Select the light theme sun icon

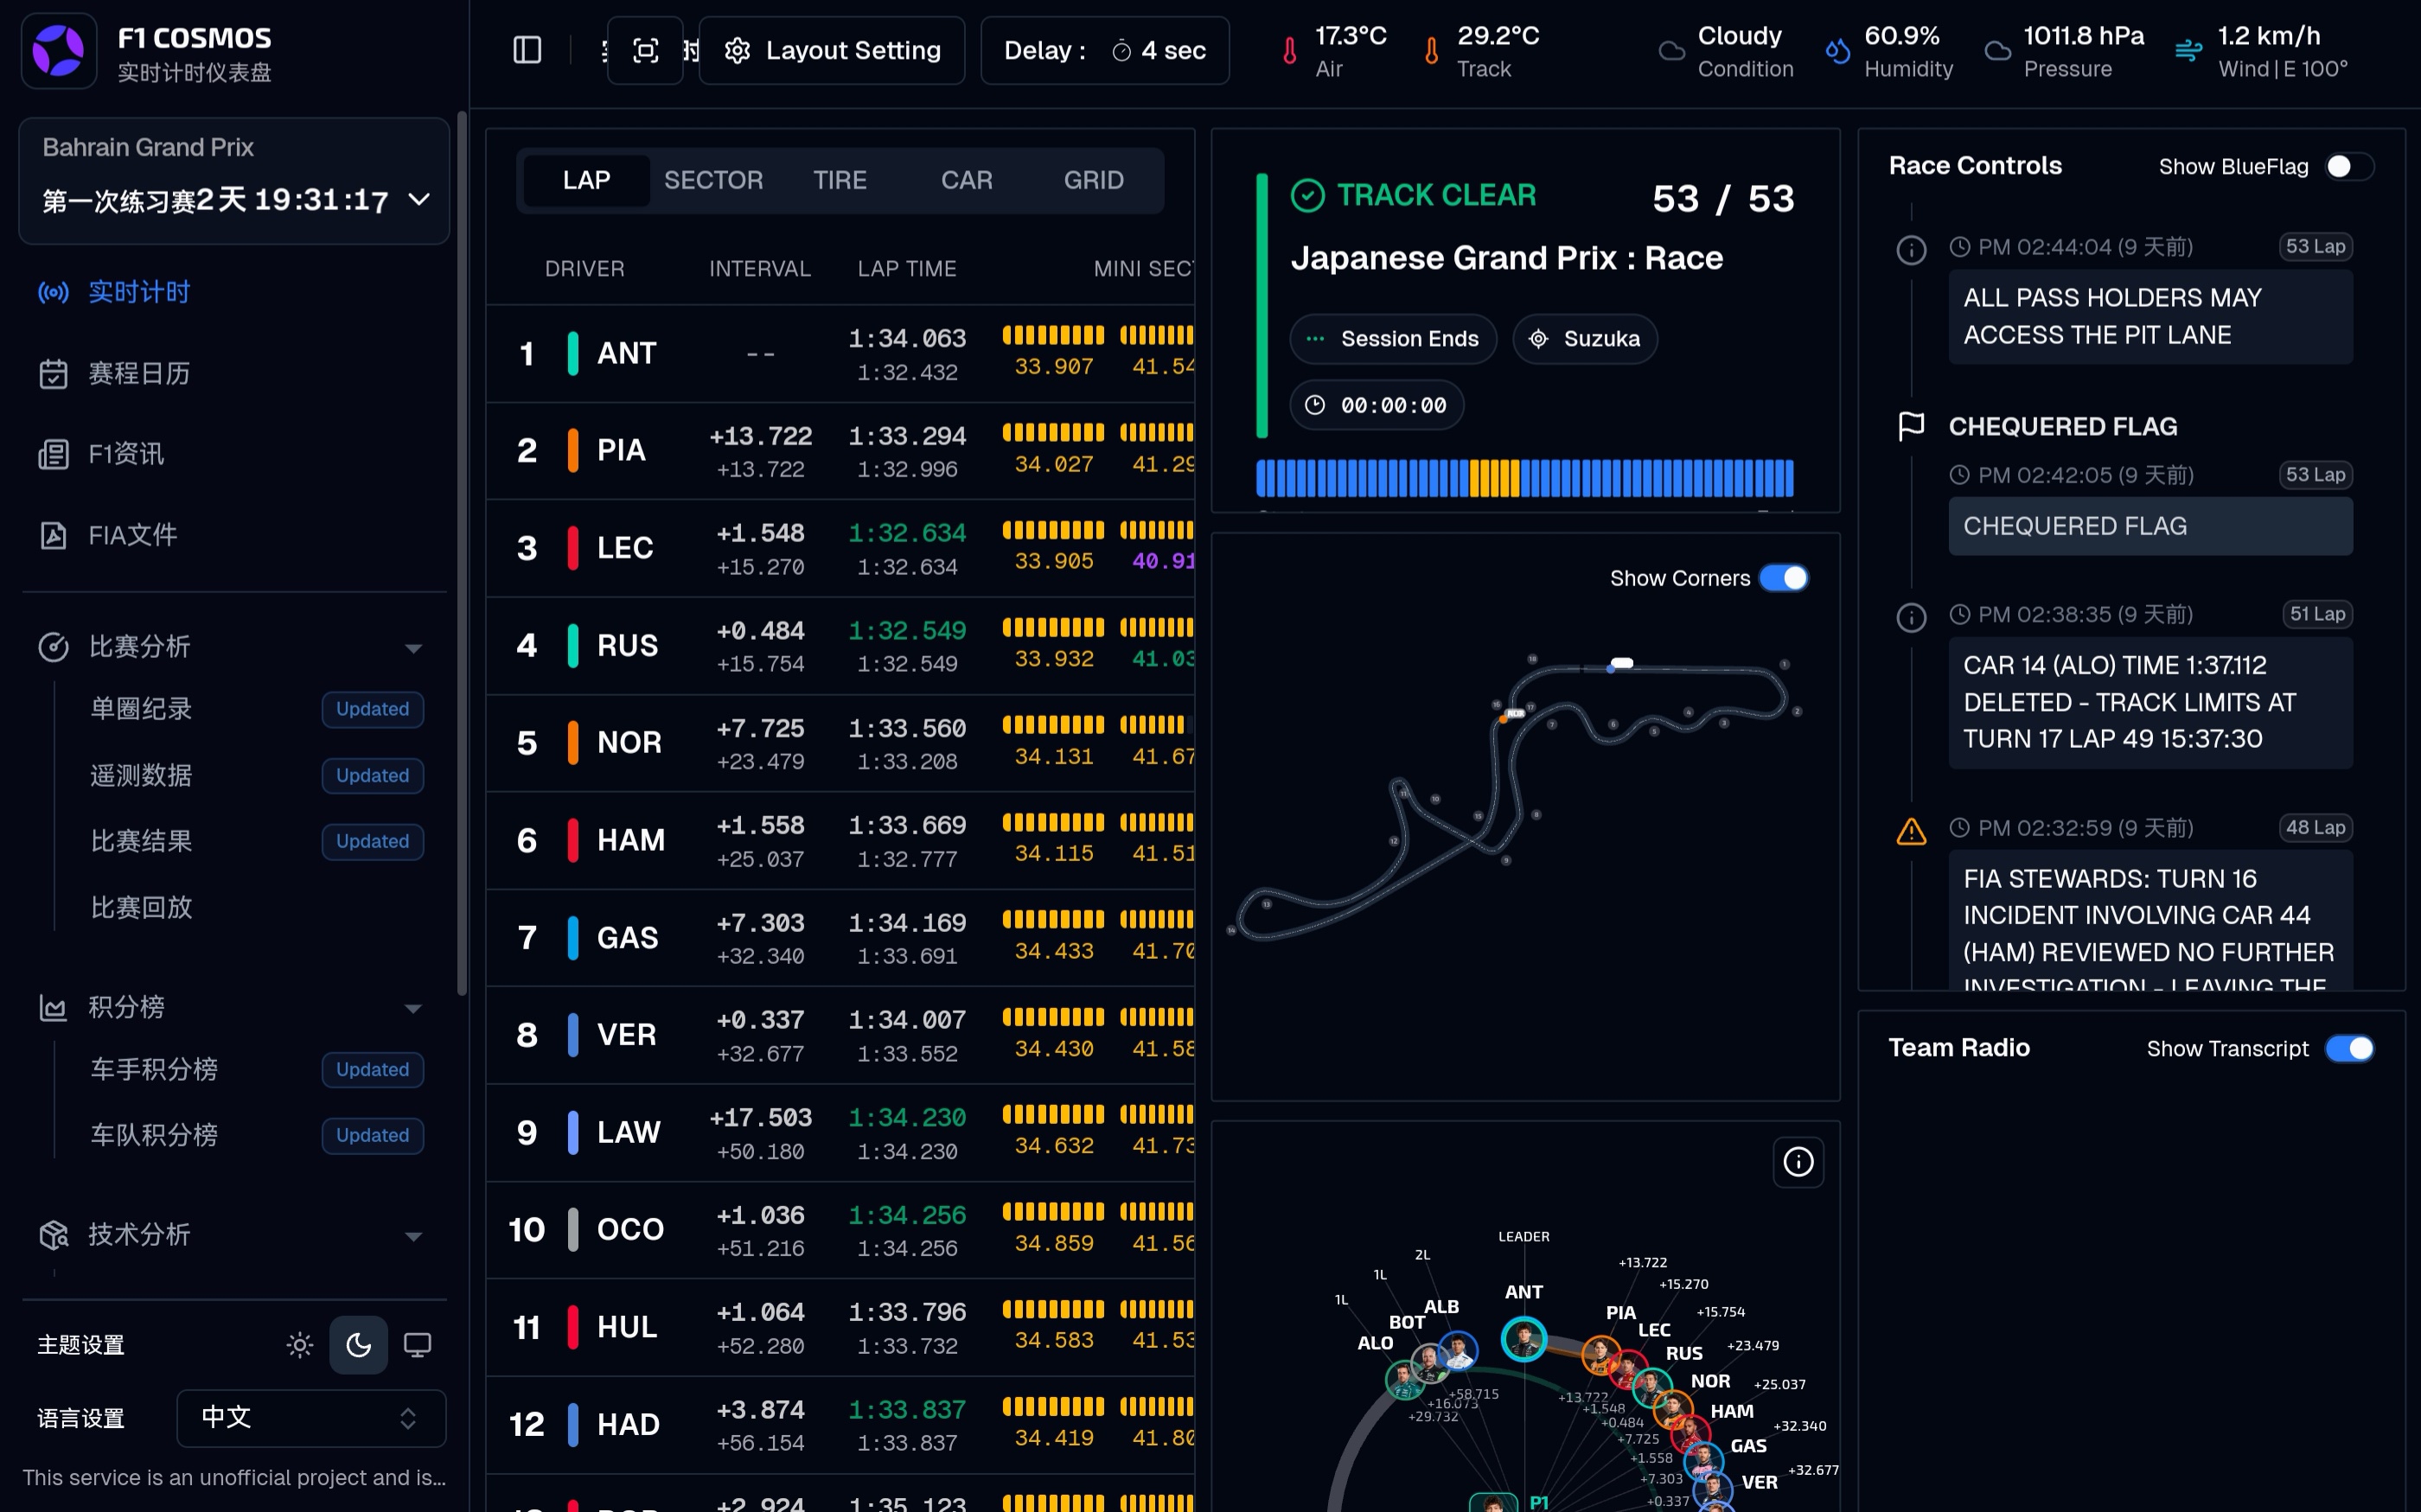pos(300,1345)
